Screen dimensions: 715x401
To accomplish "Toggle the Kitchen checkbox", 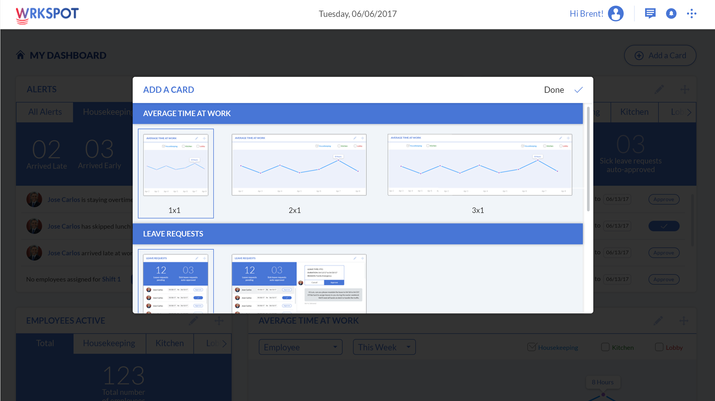I will [x=605, y=347].
